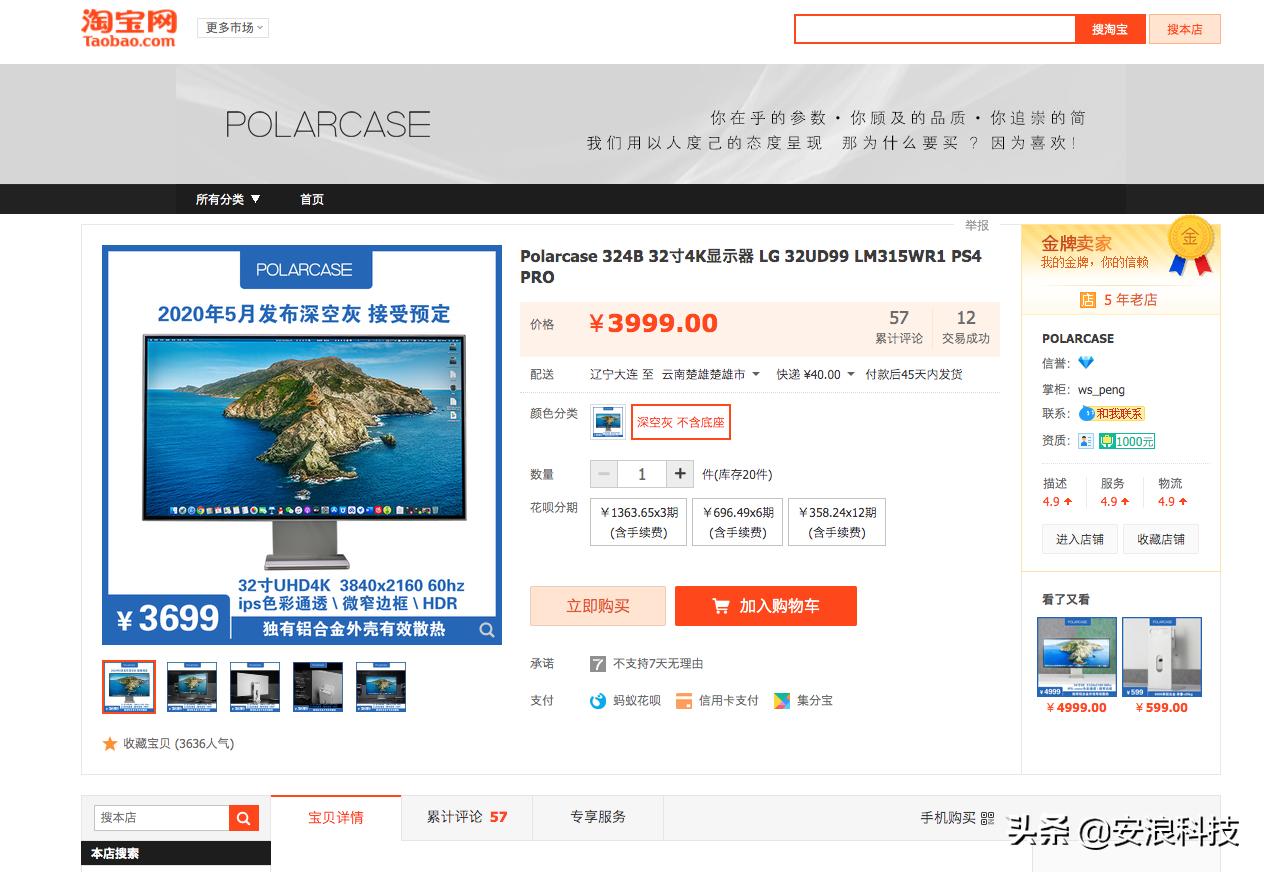
Task: Click the seller ID verification badge icon
Action: coord(1086,441)
